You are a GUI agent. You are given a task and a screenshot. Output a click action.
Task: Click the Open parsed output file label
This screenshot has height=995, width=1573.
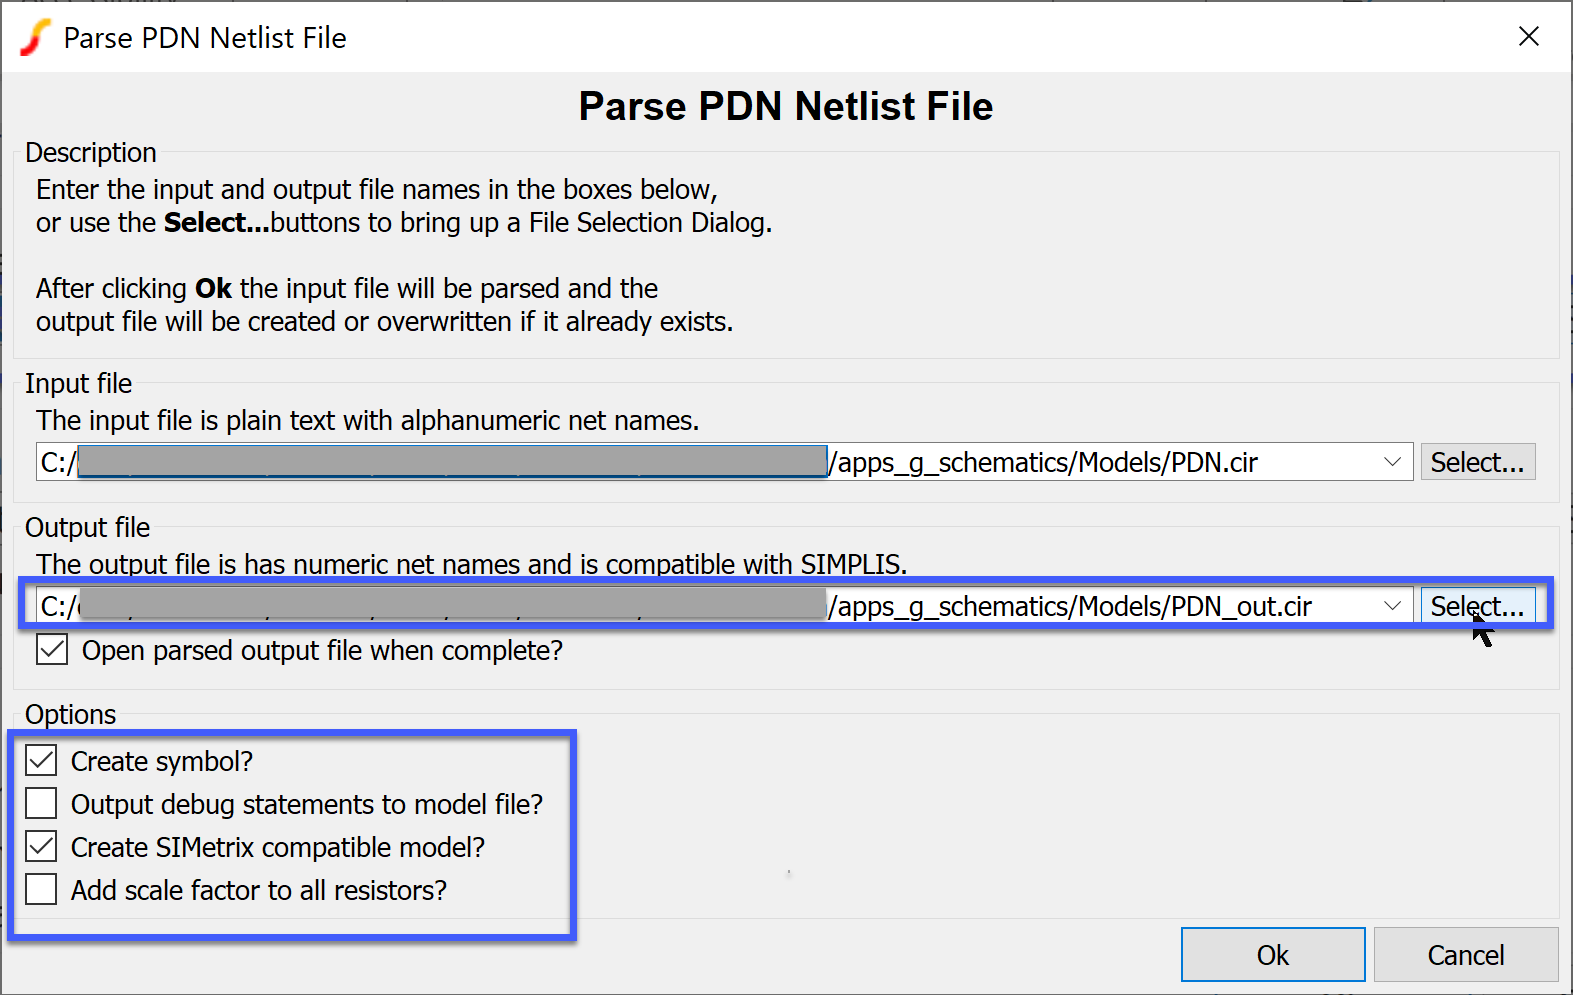[322, 650]
